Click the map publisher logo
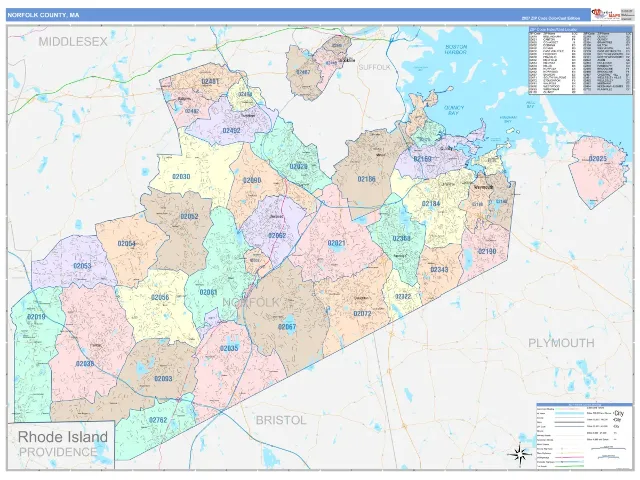This screenshot has width=640, height=480. pyautogui.click(x=605, y=15)
